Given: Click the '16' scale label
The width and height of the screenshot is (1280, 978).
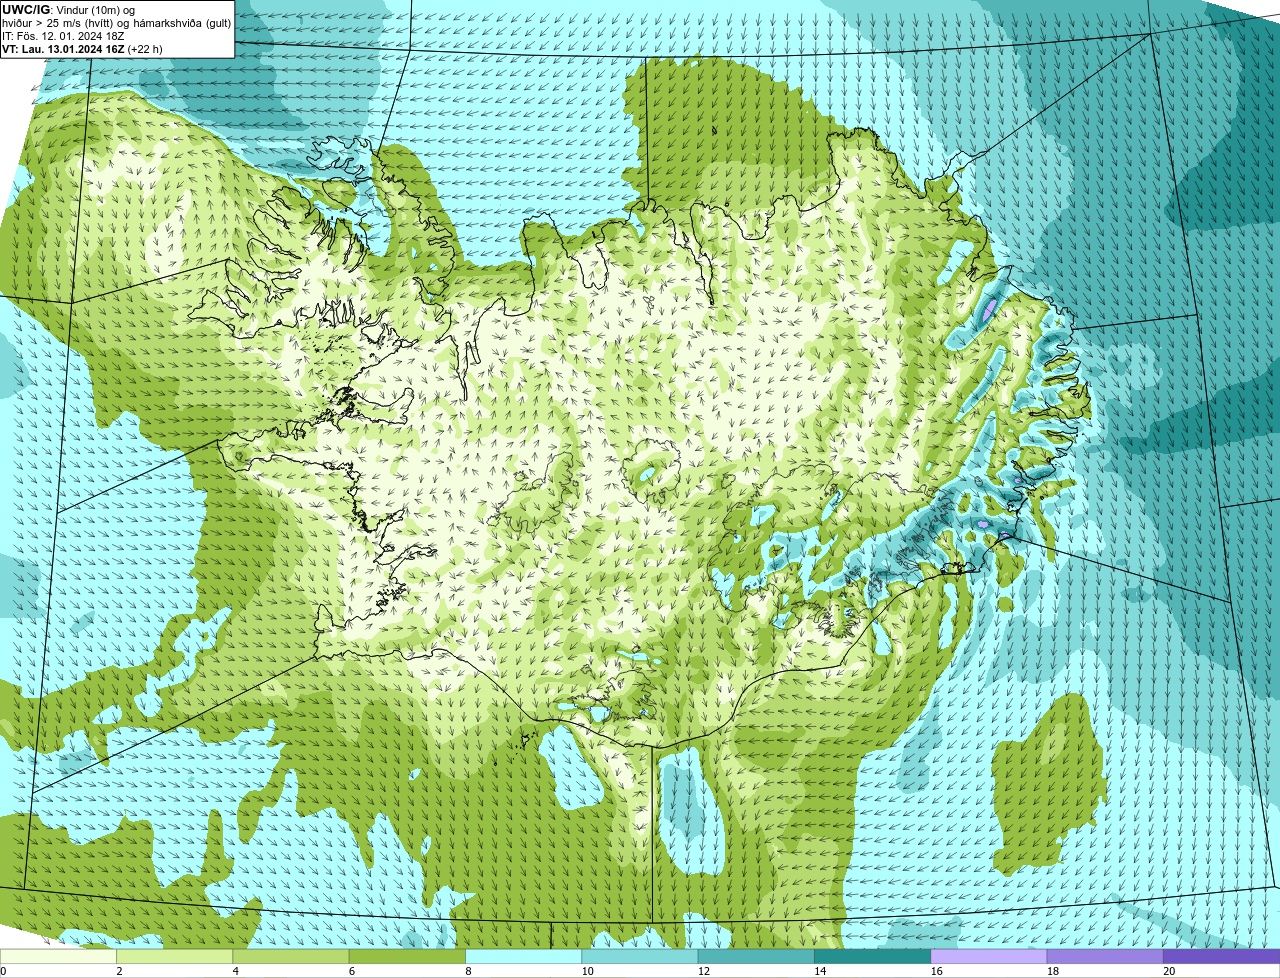Looking at the screenshot, I should [936, 971].
